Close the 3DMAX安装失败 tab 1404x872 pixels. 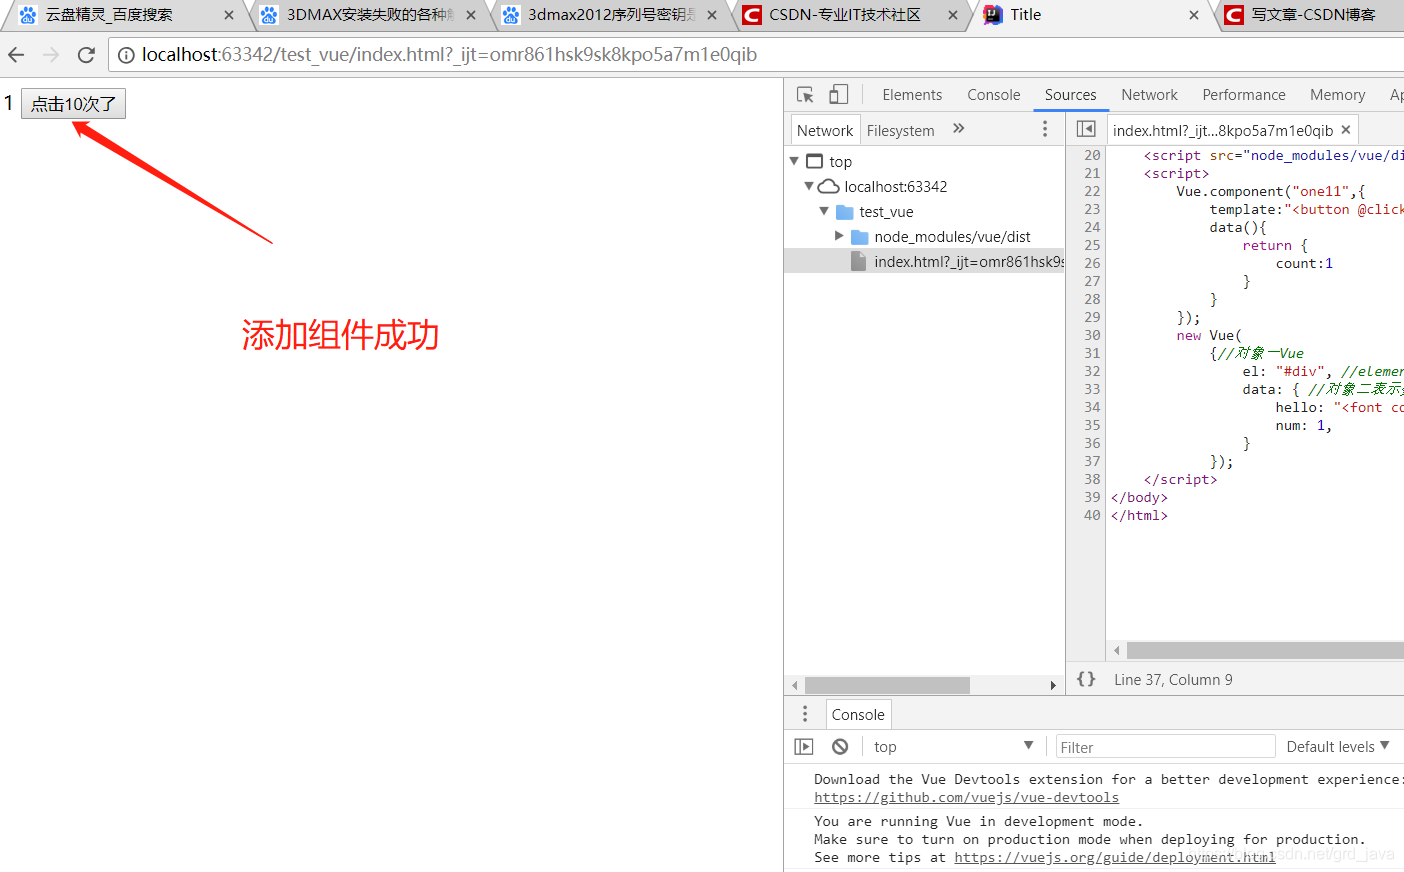click(471, 15)
